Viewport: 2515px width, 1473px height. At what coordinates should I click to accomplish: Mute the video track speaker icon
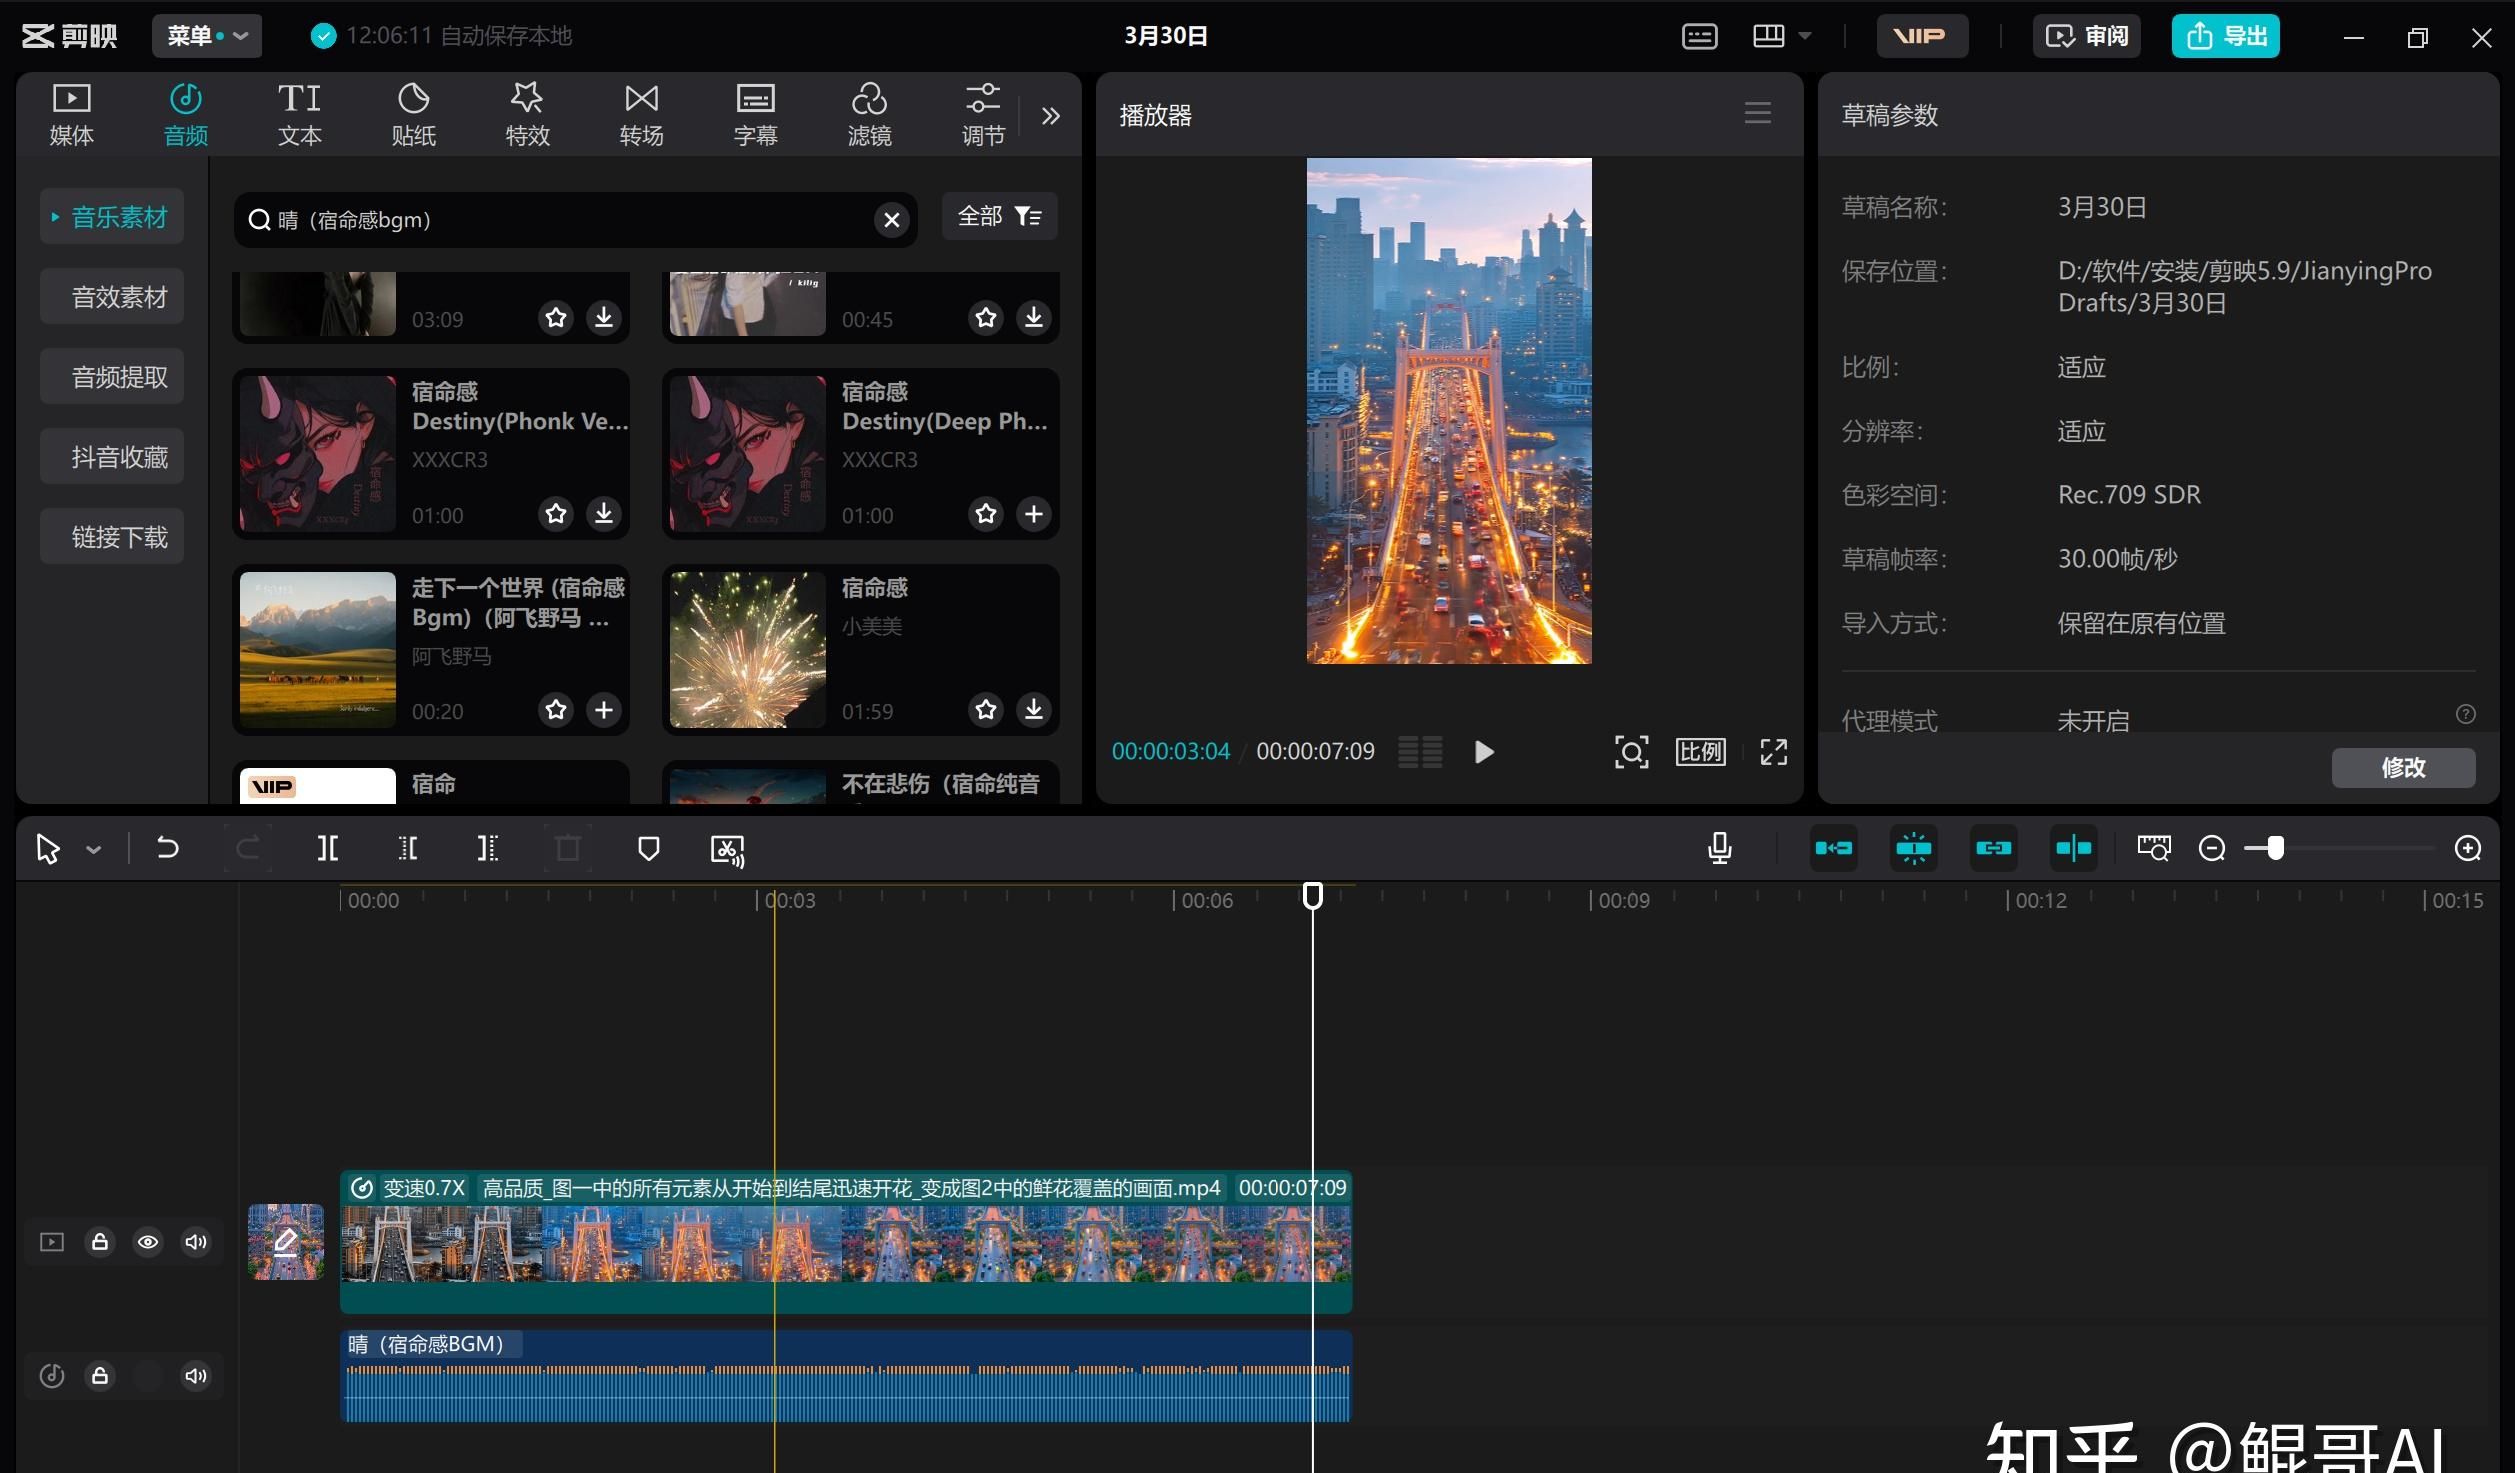click(196, 1242)
